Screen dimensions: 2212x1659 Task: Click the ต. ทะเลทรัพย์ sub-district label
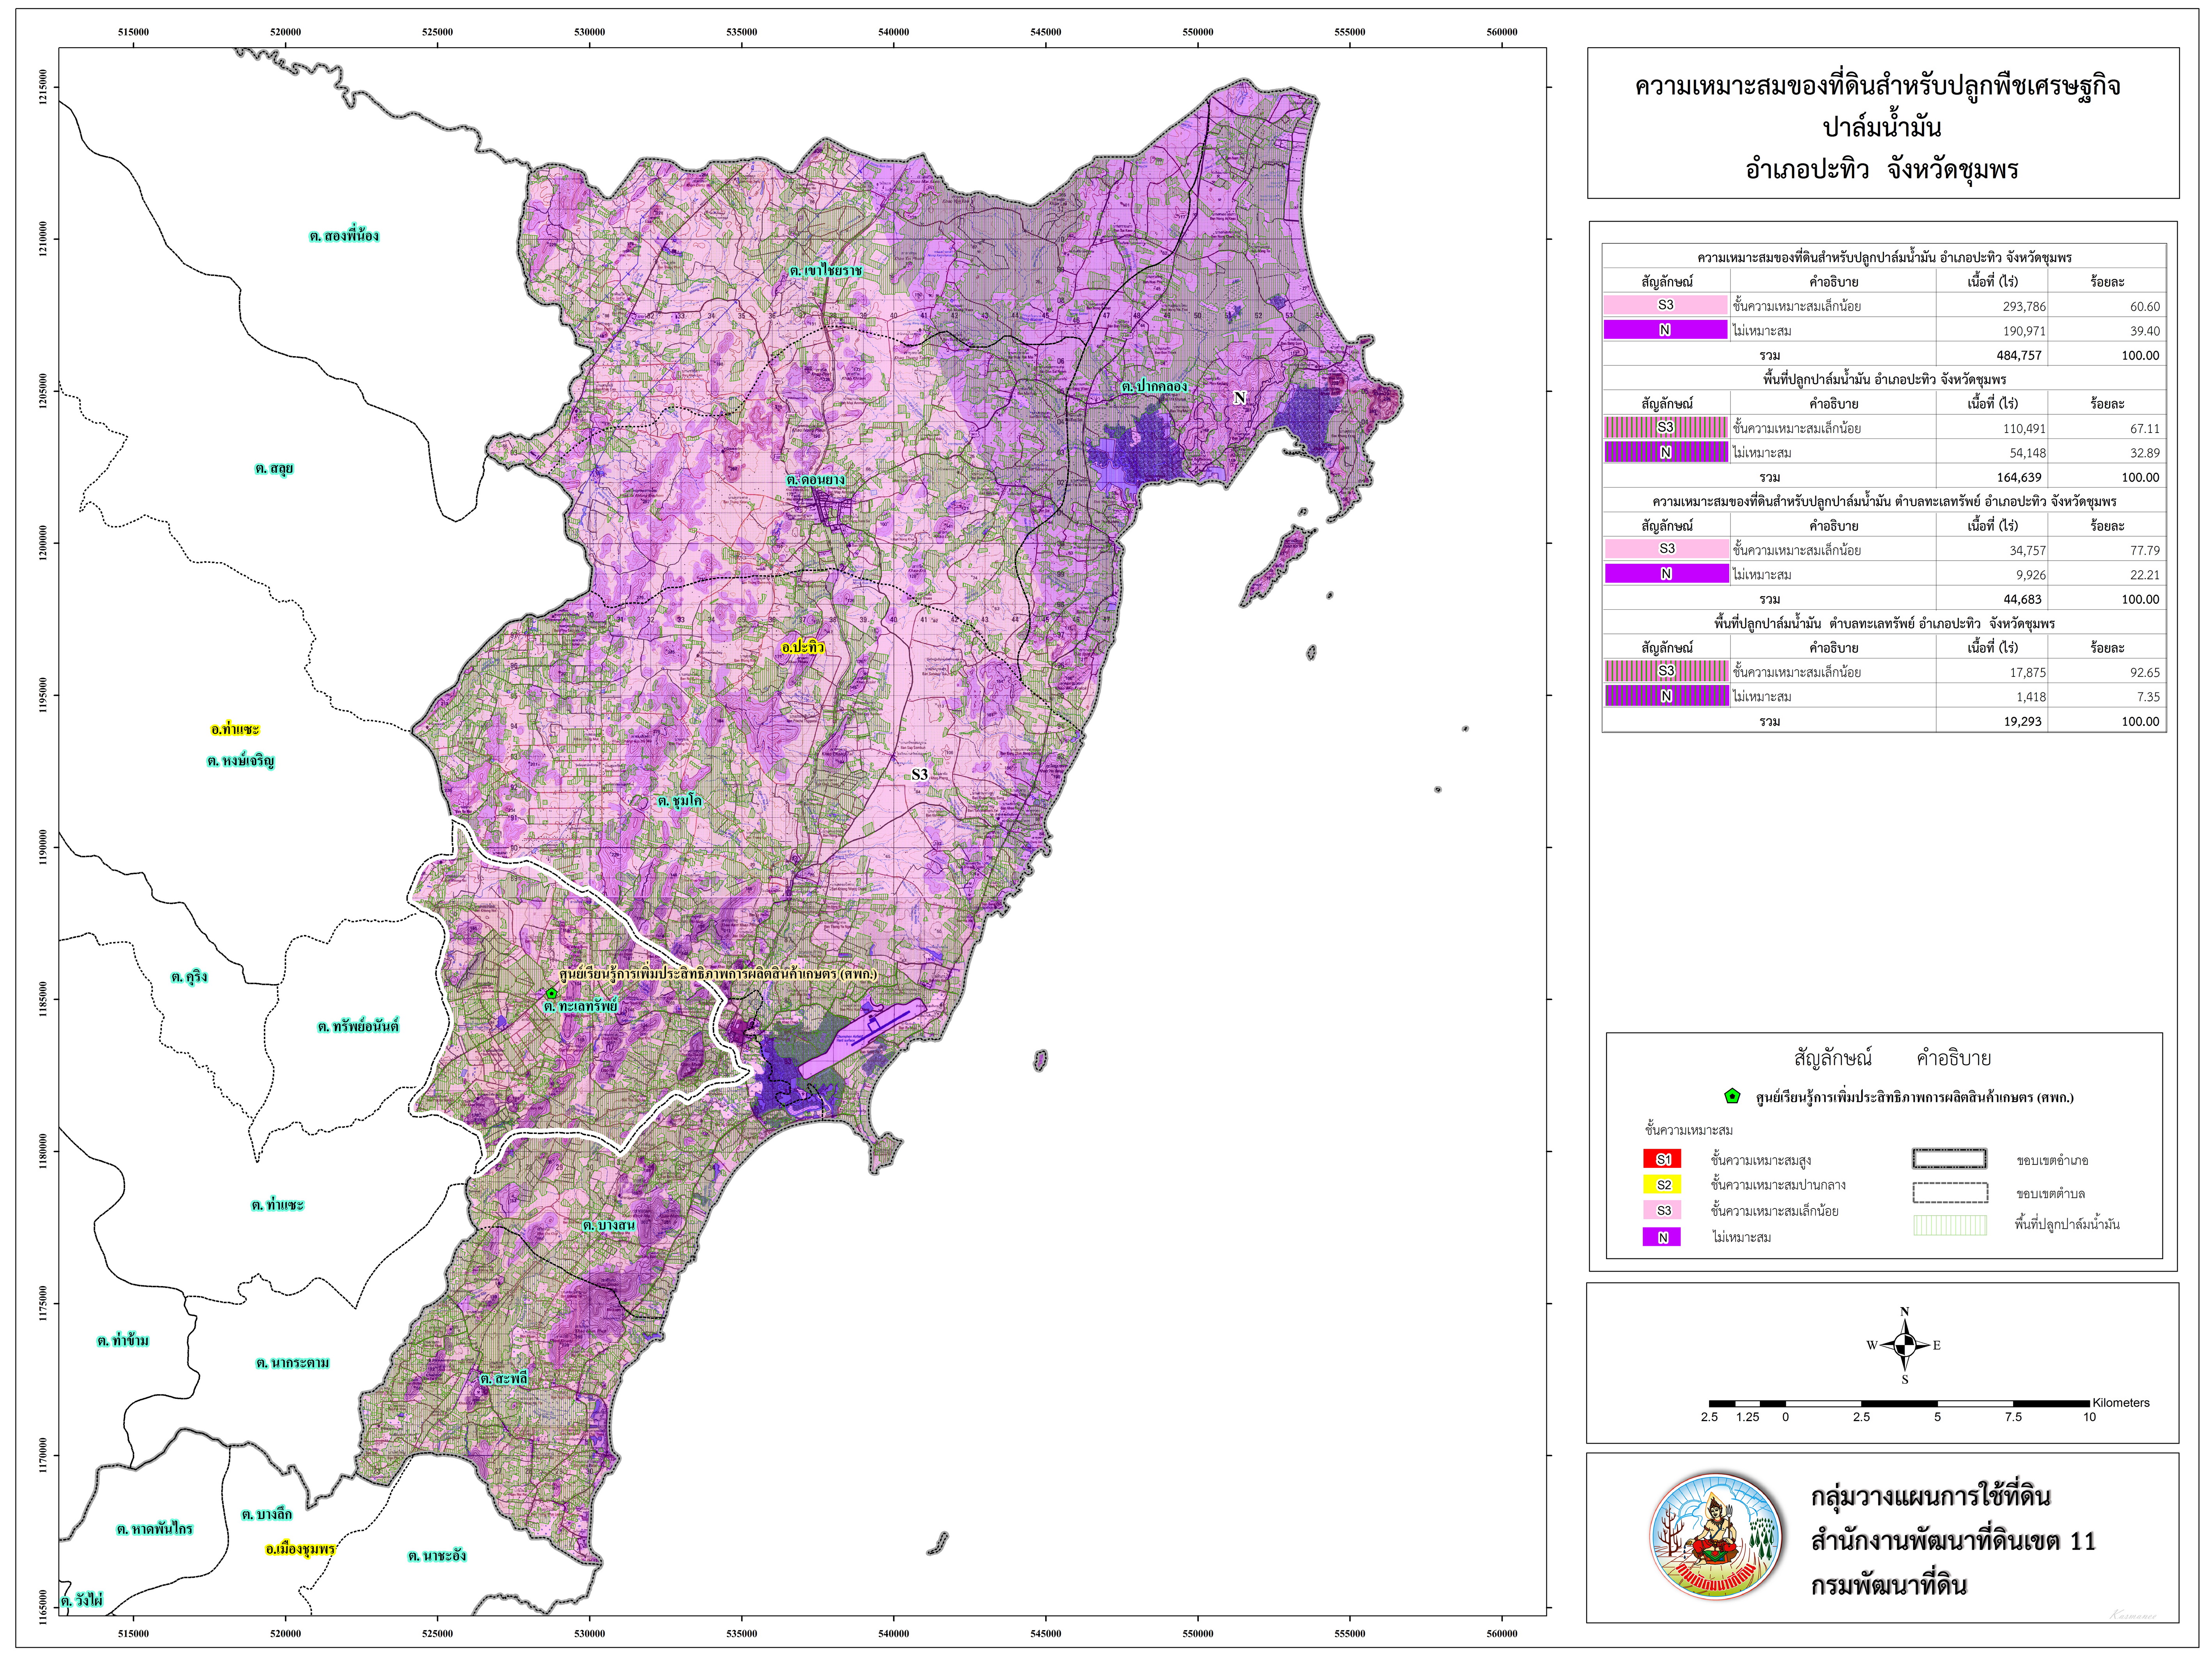click(581, 1007)
